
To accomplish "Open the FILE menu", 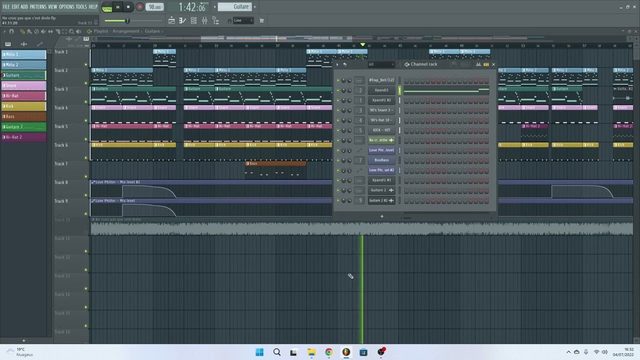I will (6, 7).
